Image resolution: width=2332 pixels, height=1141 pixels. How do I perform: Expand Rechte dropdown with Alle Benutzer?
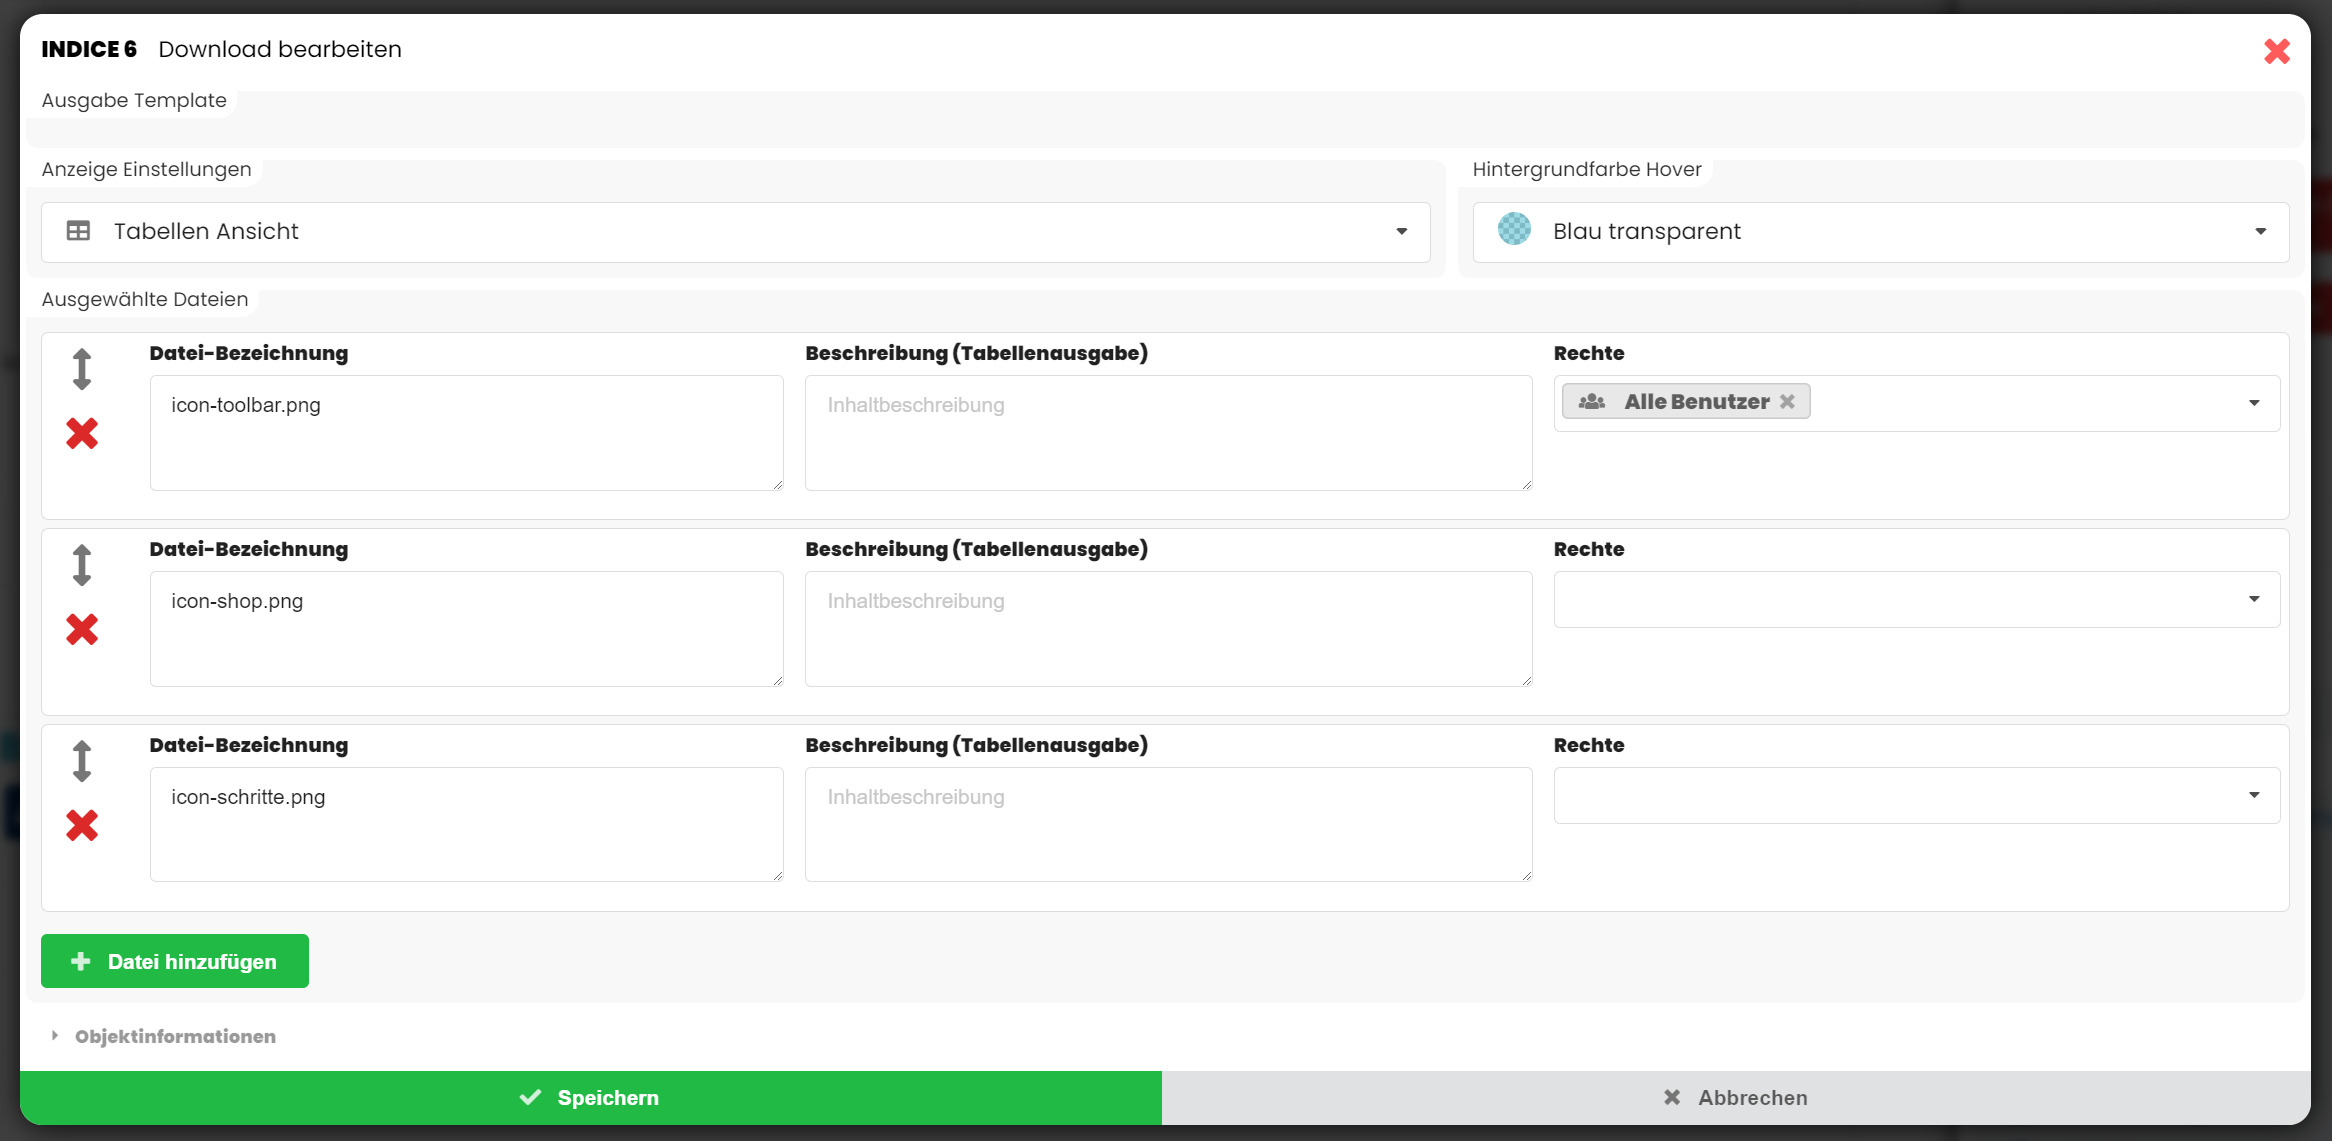click(x=2253, y=403)
